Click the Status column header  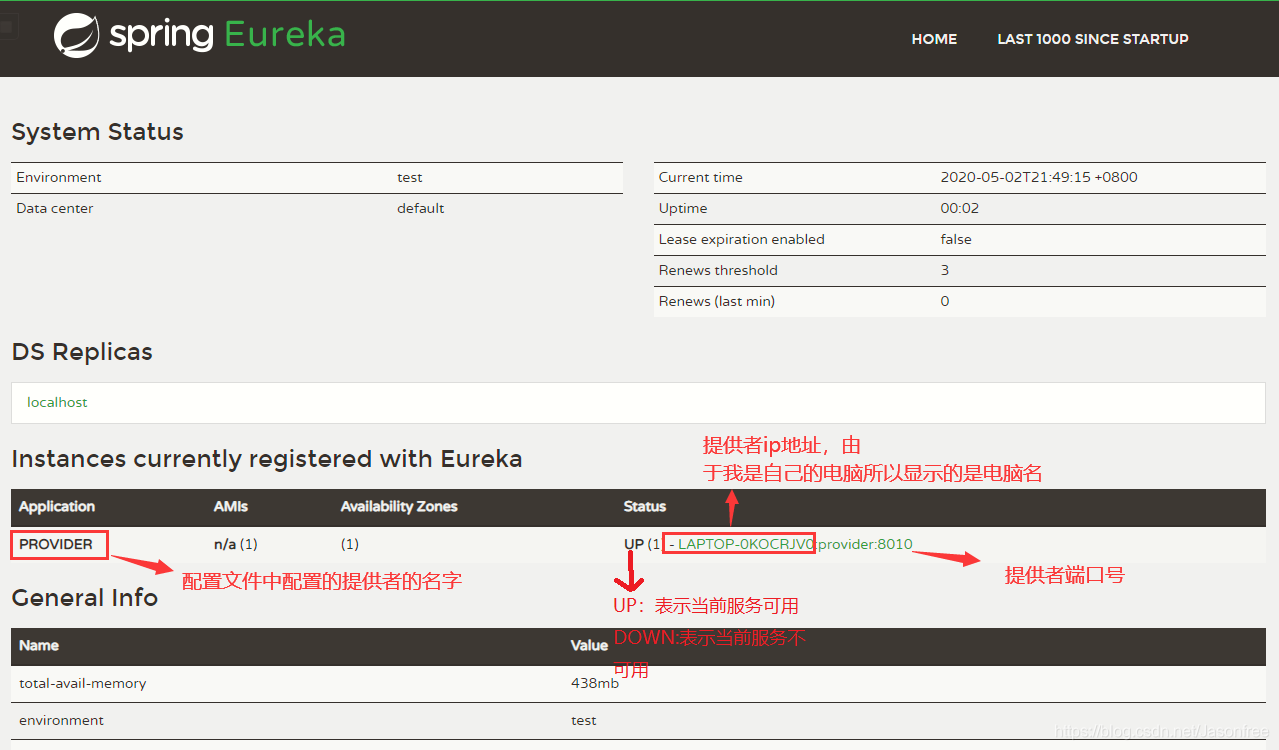[x=645, y=506]
